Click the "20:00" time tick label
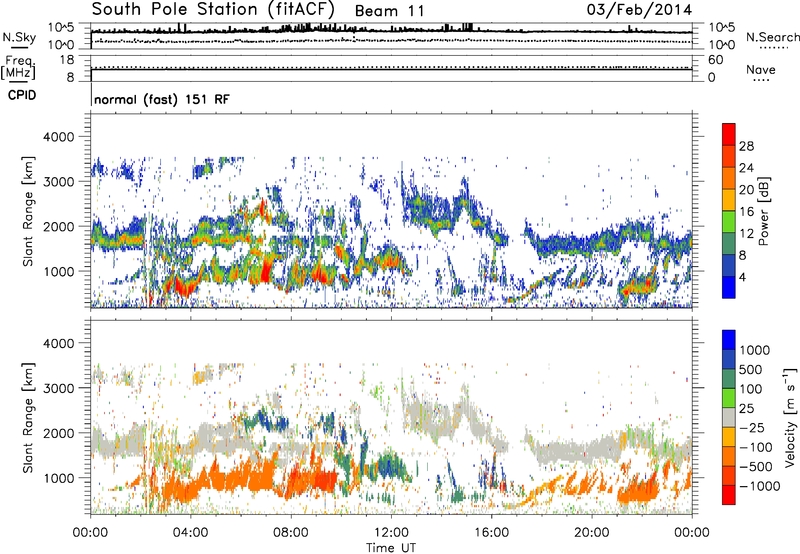This screenshot has height=554, width=800. tap(591, 533)
